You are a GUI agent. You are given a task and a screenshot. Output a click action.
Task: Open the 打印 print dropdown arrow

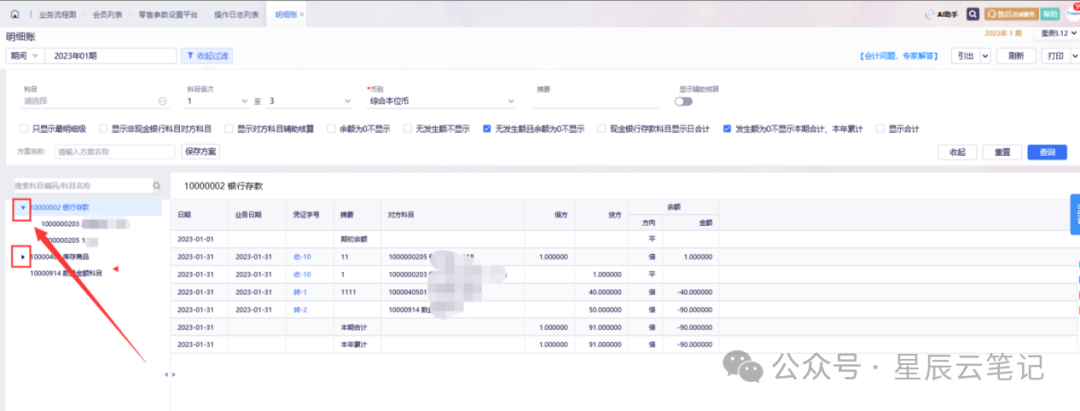1074,56
